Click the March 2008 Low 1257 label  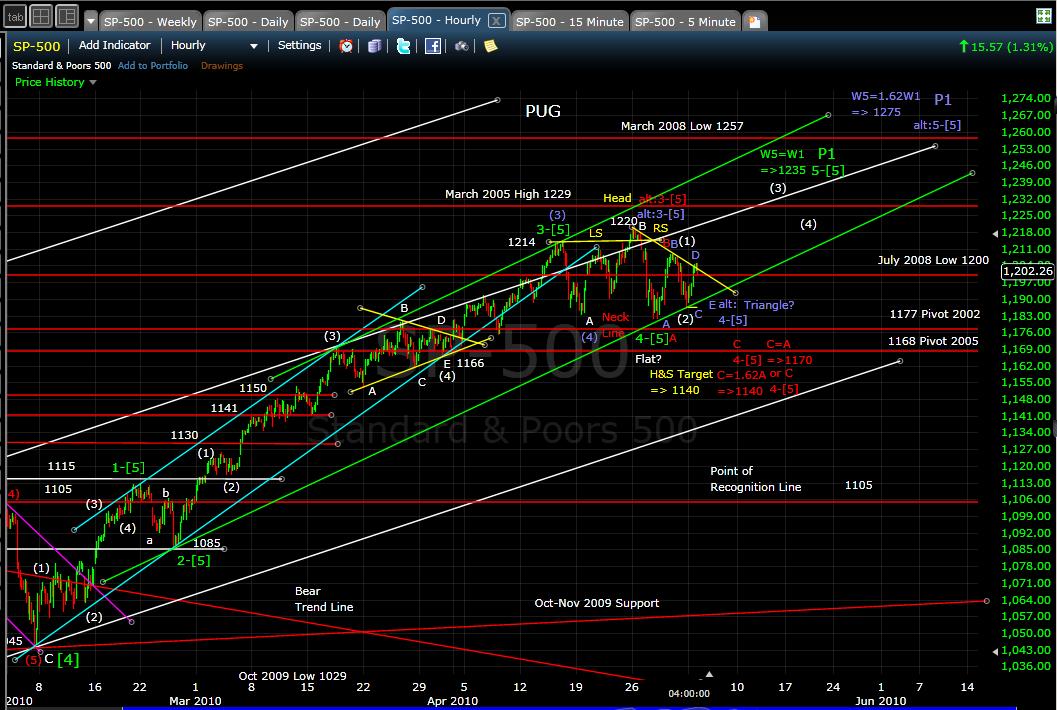pos(682,126)
